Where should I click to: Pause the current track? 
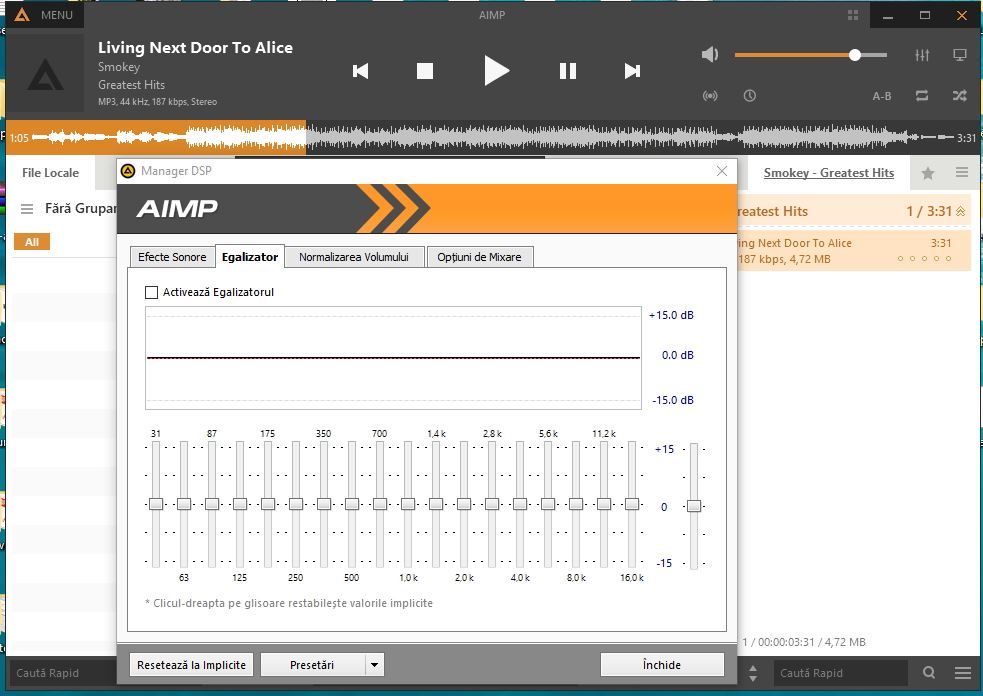(568, 71)
